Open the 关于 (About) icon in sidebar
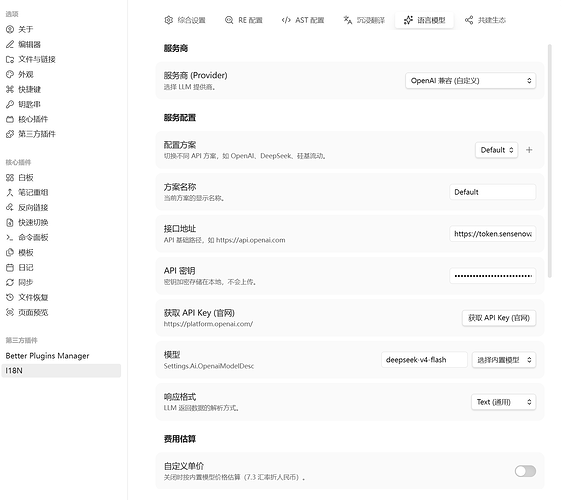Image resolution: width=562 pixels, height=500 pixels. click(x=10, y=29)
